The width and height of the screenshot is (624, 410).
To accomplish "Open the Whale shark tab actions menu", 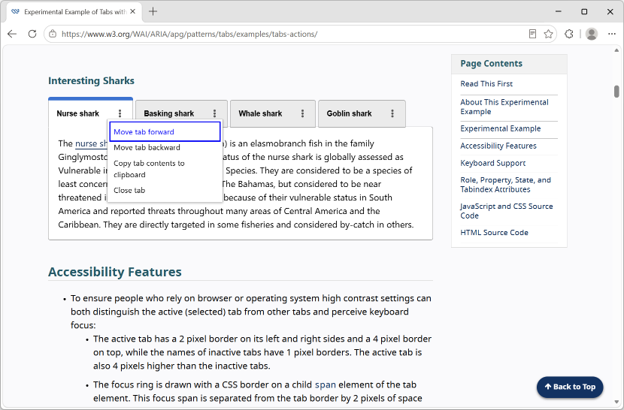I will (x=302, y=113).
